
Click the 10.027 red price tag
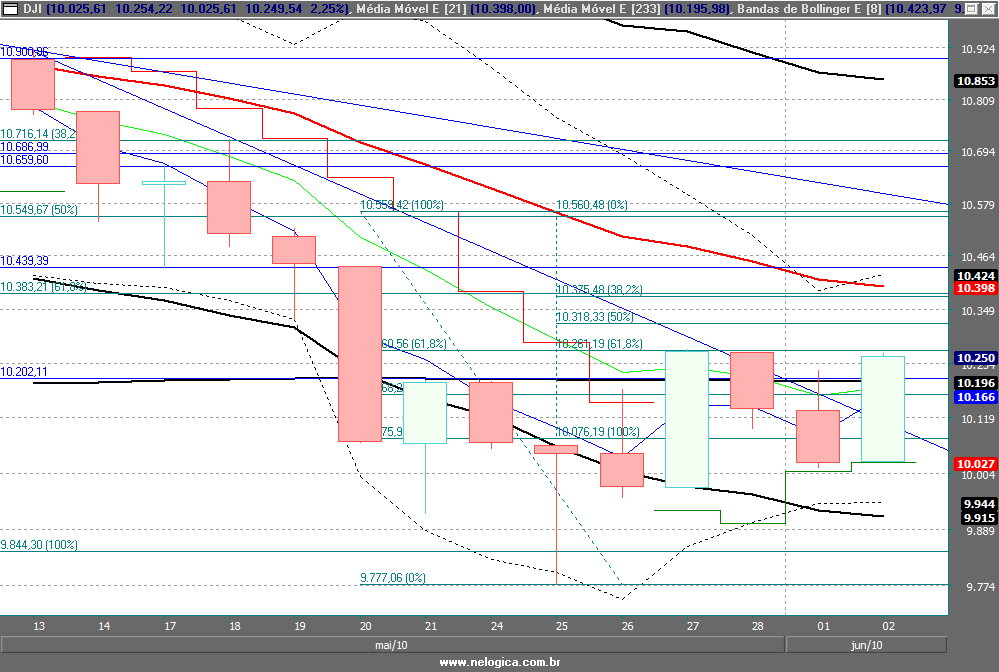(975, 464)
